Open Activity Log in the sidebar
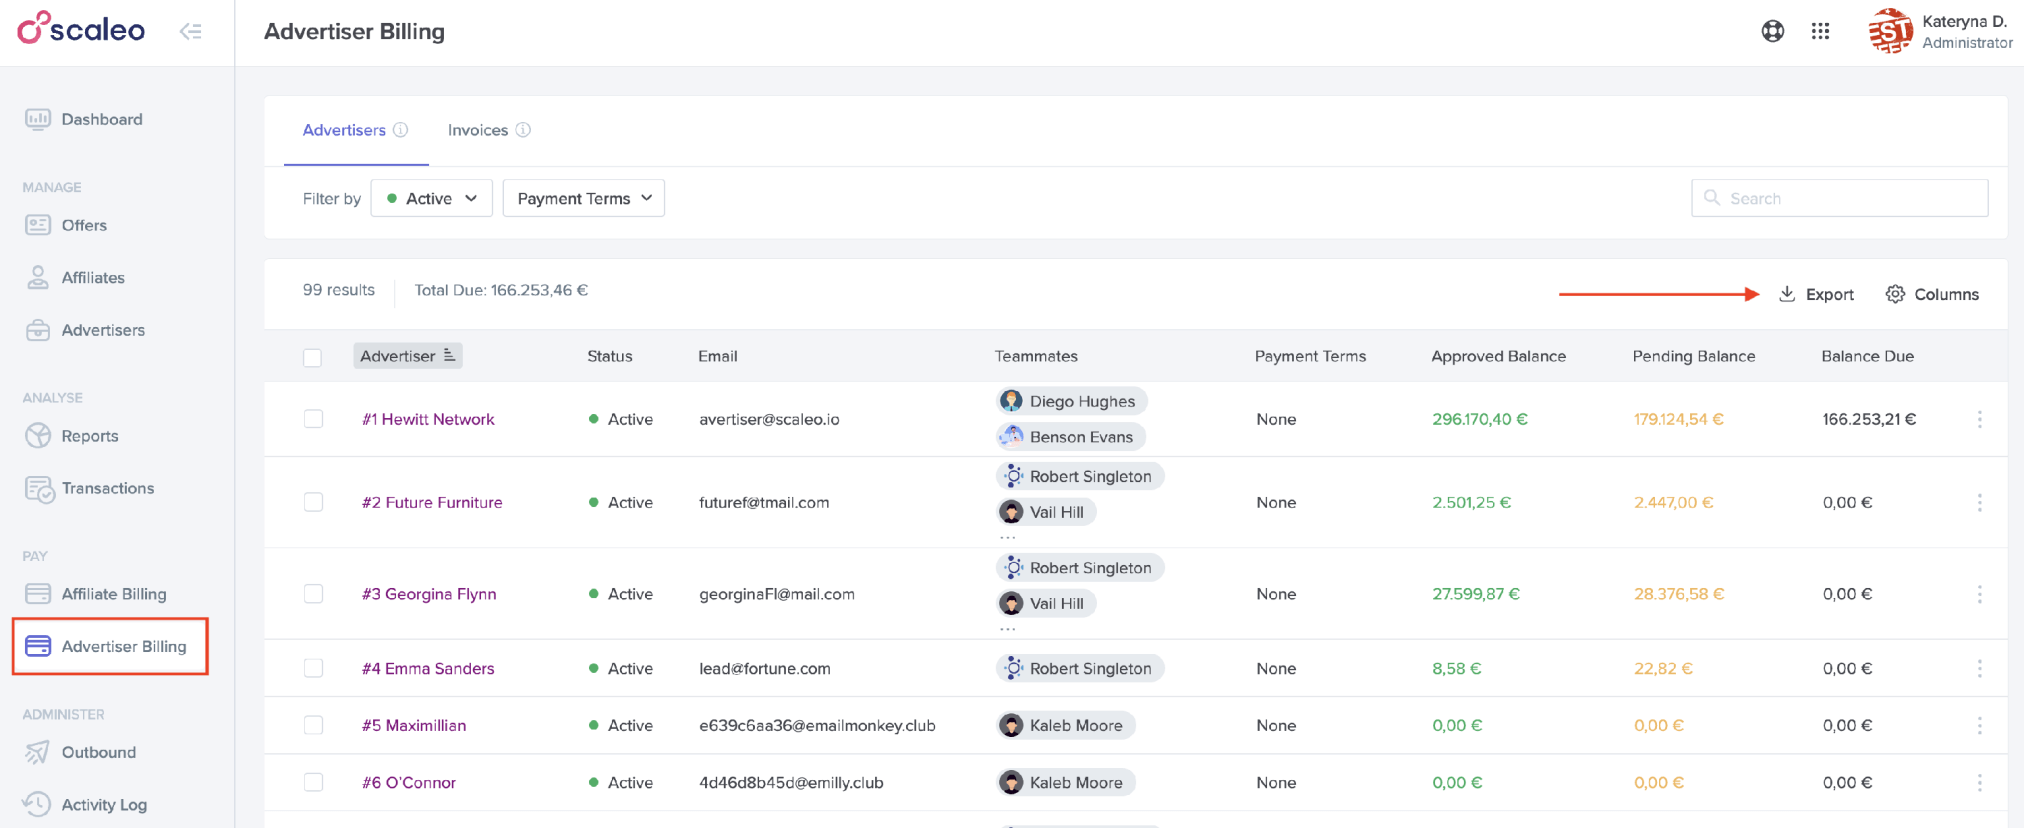2024x828 pixels. [x=86, y=804]
